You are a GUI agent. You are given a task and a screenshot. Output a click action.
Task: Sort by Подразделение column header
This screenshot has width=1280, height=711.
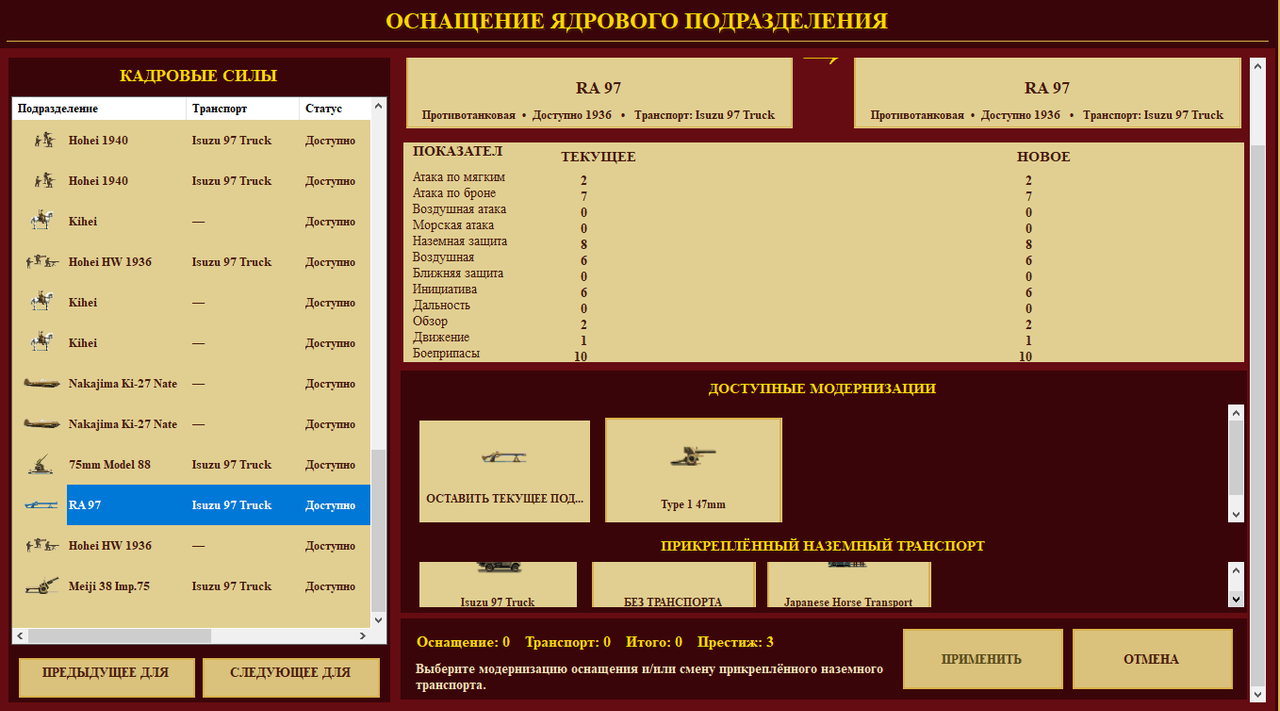(x=99, y=108)
